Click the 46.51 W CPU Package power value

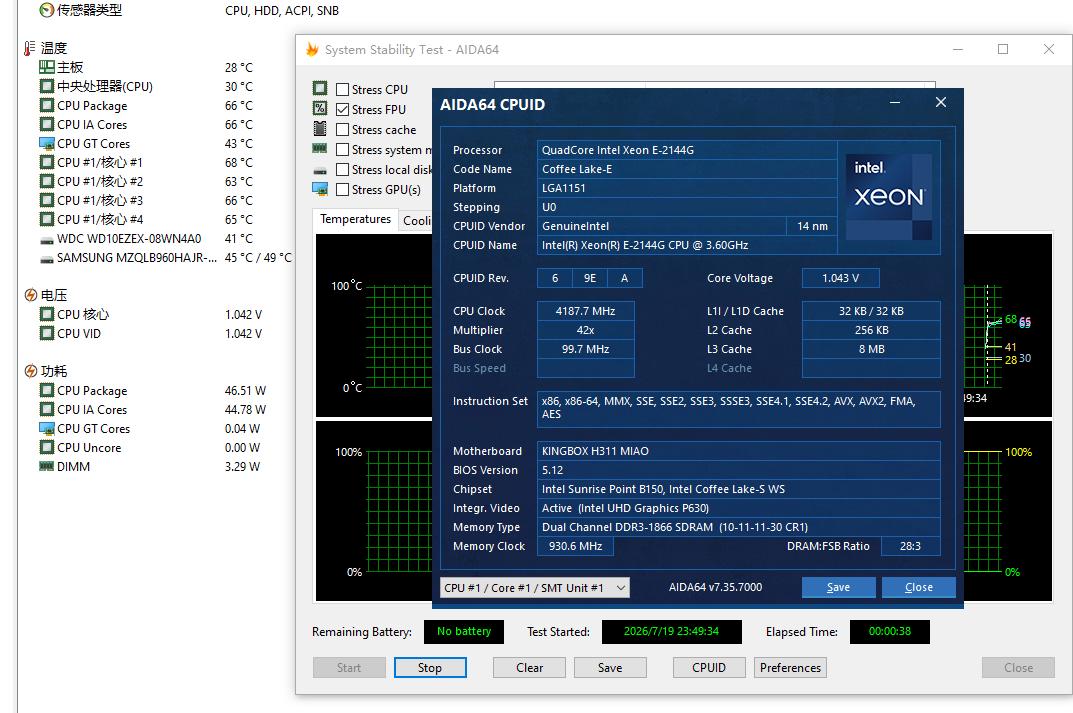click(x=245, y=391)
